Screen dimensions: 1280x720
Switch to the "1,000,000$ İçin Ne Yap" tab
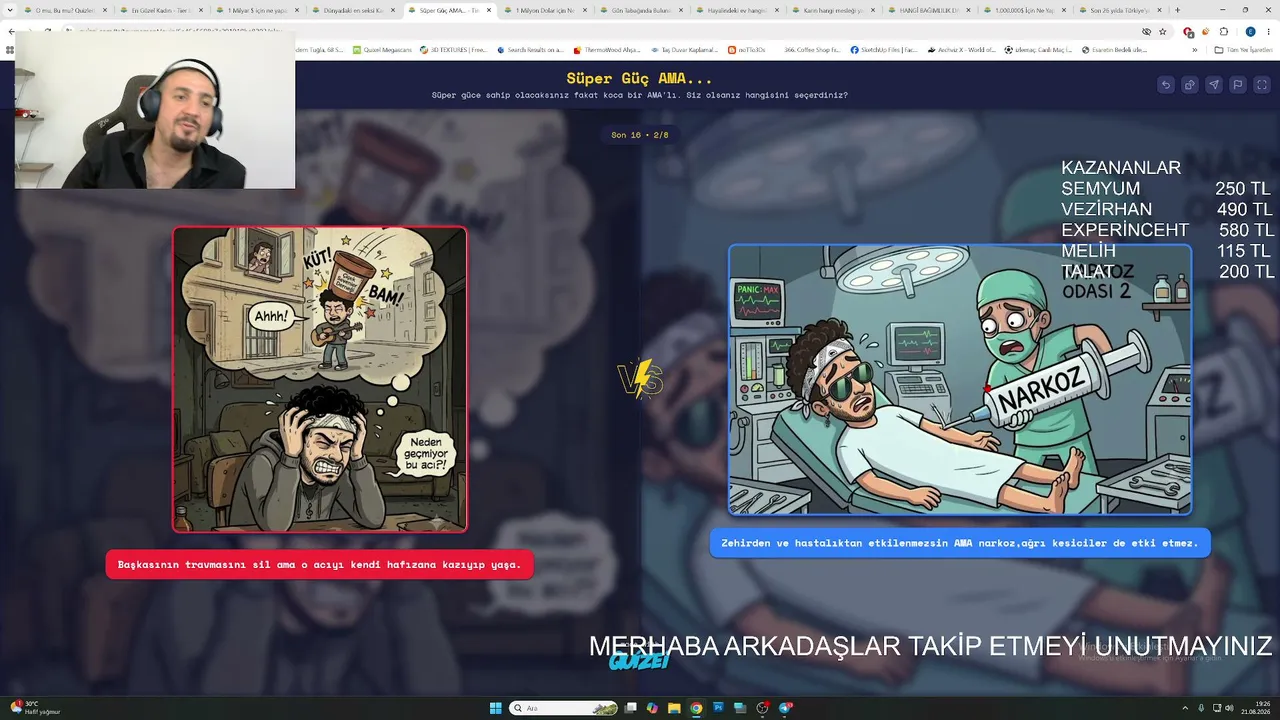[1025, 10]
